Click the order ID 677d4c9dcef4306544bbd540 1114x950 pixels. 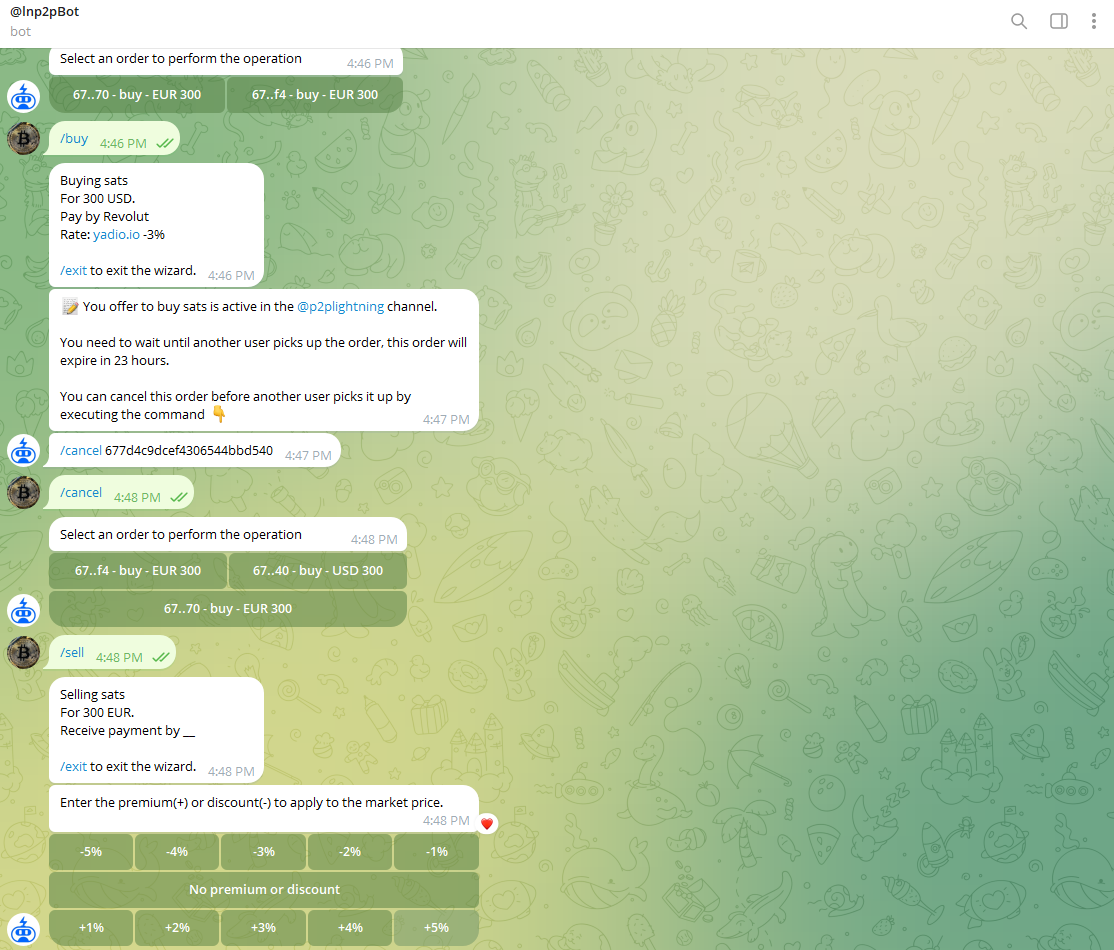tap(189, 450)
